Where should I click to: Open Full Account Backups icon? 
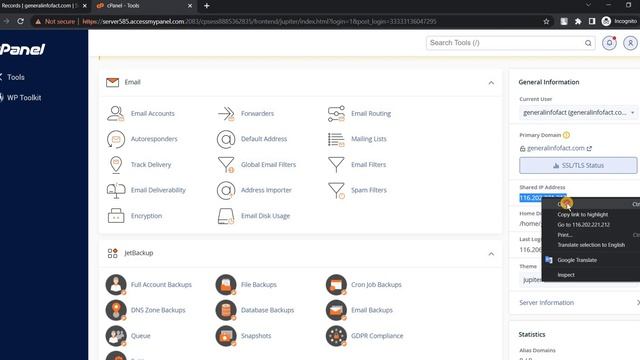[x=116, y=284]
